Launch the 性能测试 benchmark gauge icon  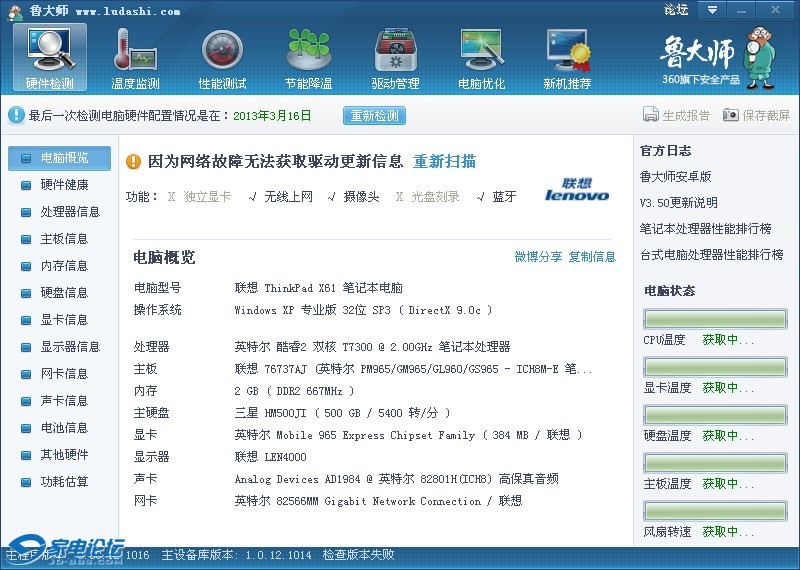coord(222,56)
